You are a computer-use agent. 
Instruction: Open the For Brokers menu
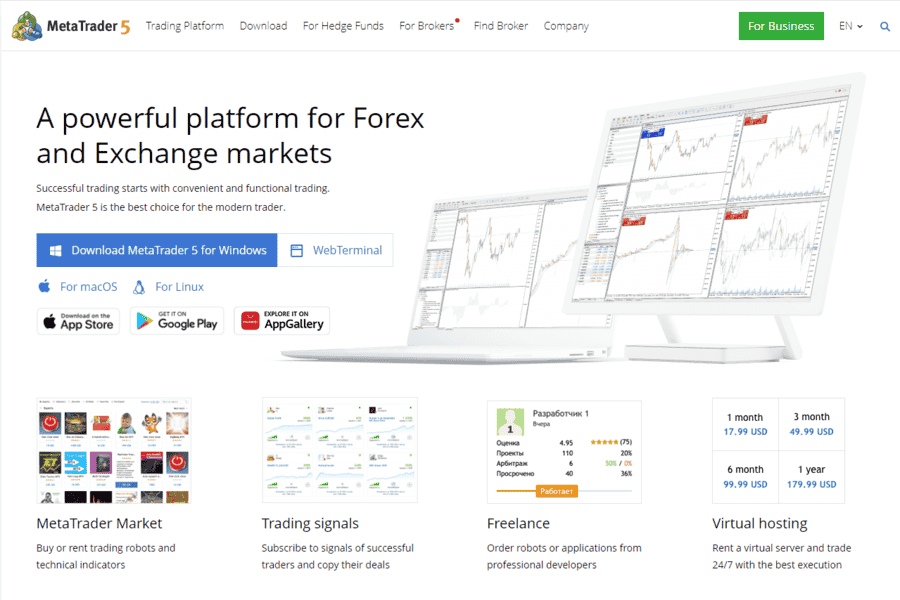click(x=426, y=26)
